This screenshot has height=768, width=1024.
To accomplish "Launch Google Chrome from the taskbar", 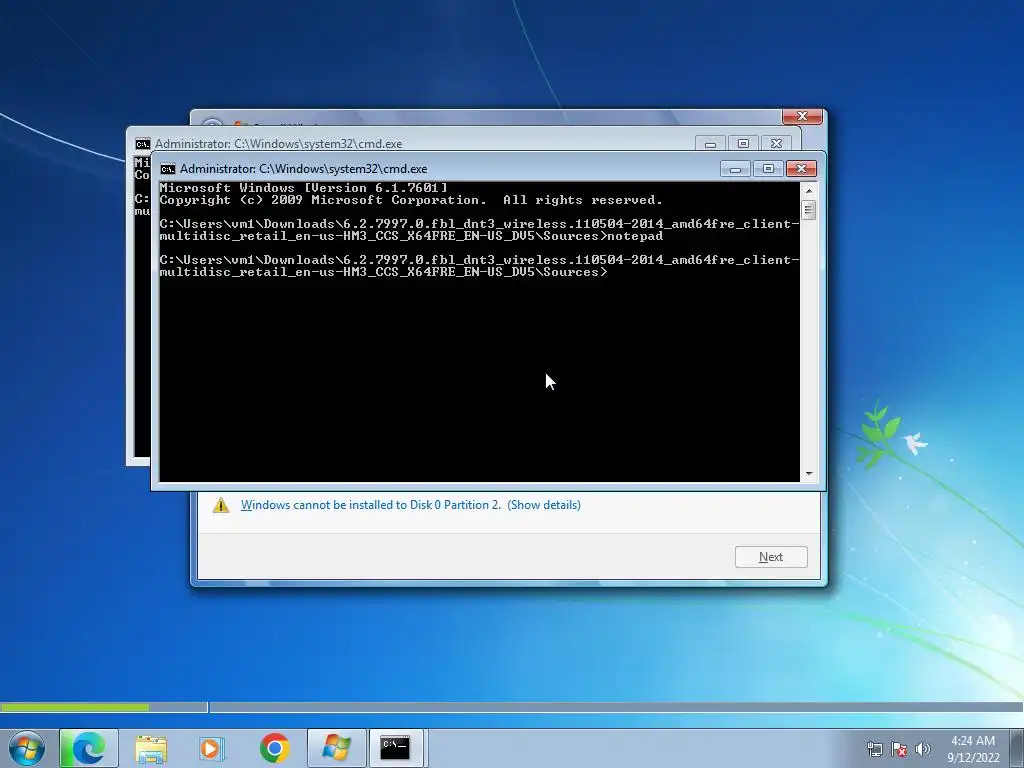I will coord(274,748).
